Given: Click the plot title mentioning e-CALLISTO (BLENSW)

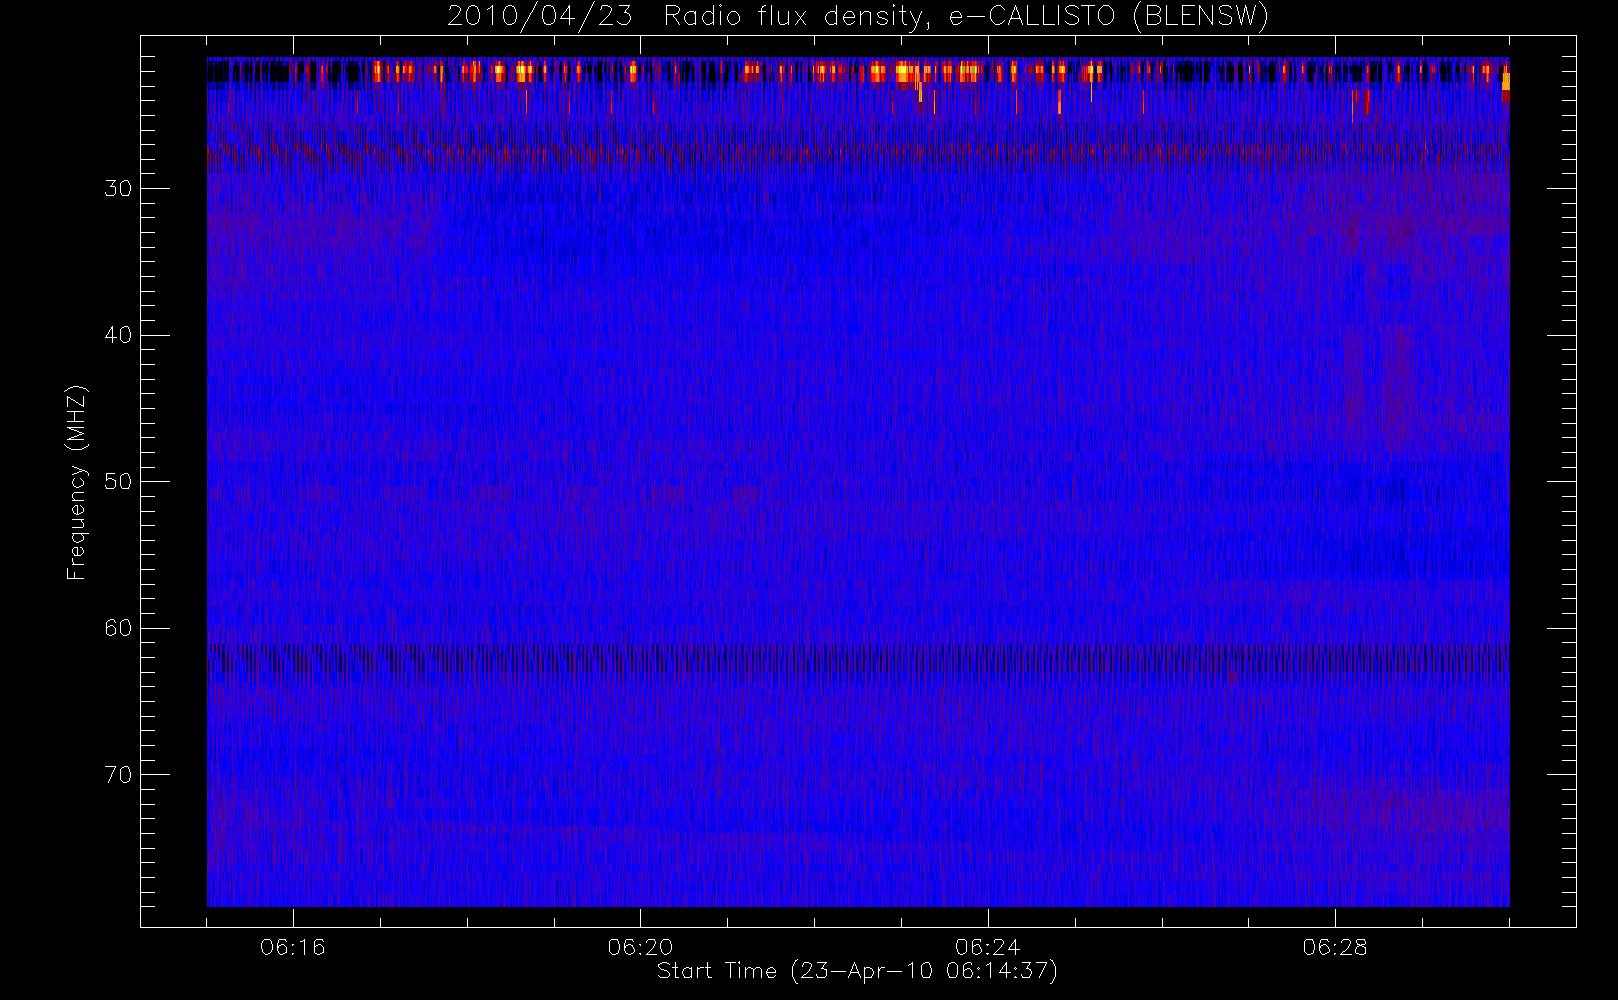Looking at the screenshot, I should click(x=858, y=16).
